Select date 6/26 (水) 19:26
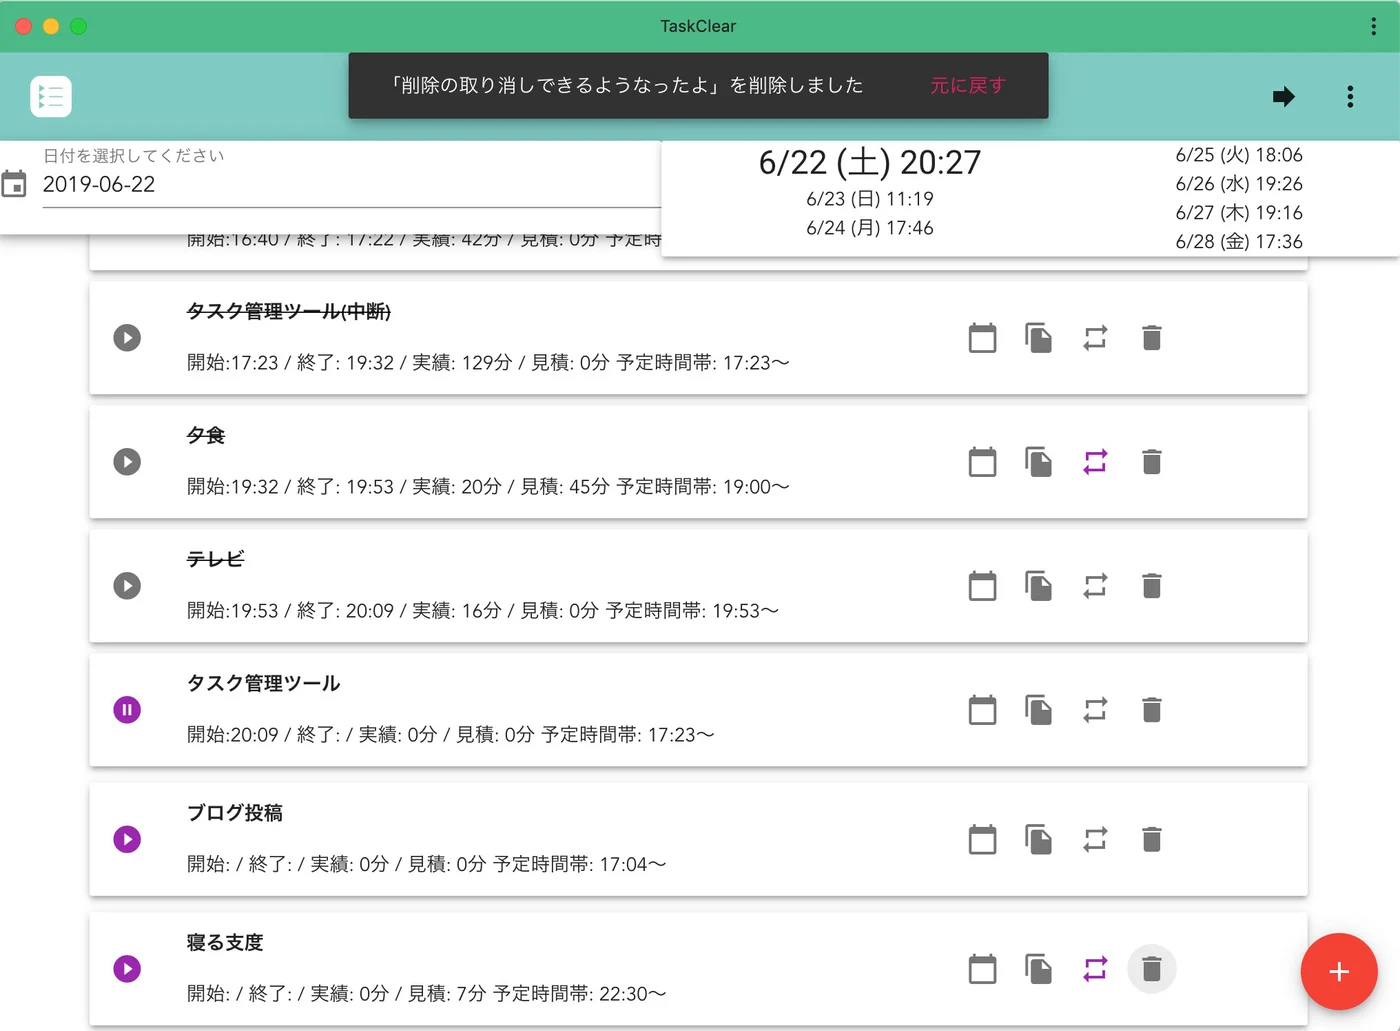Image resolution: width=1400 pixels, height=1031 pixels. 1239,184
